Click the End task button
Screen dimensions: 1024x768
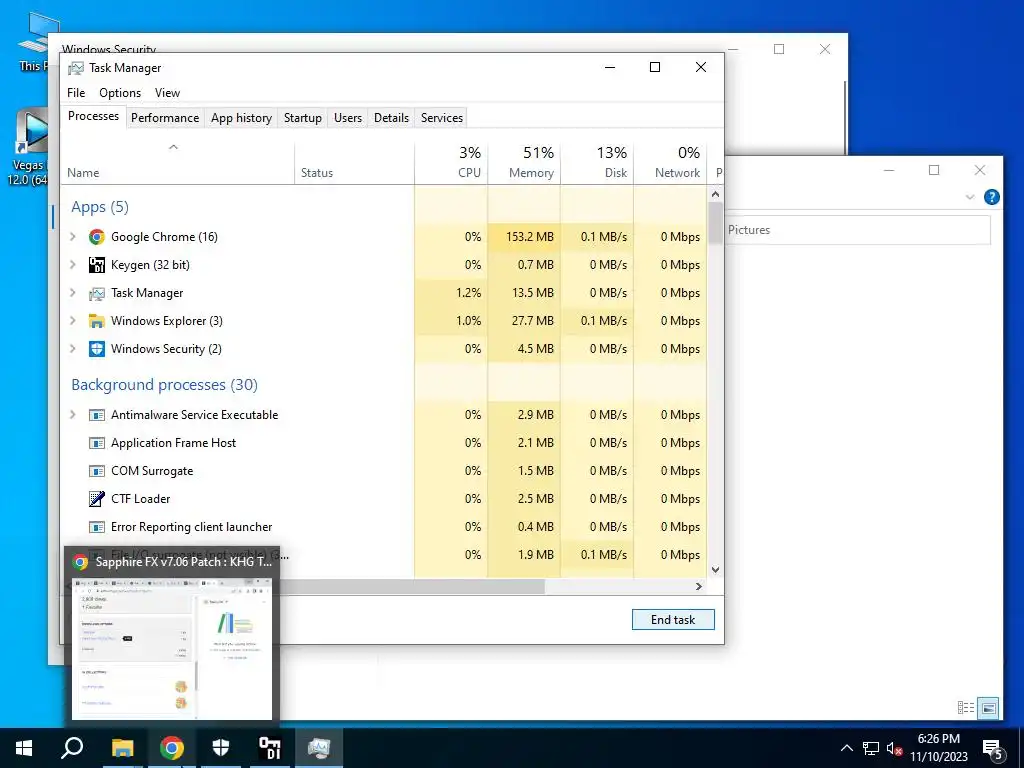(673, 620)
